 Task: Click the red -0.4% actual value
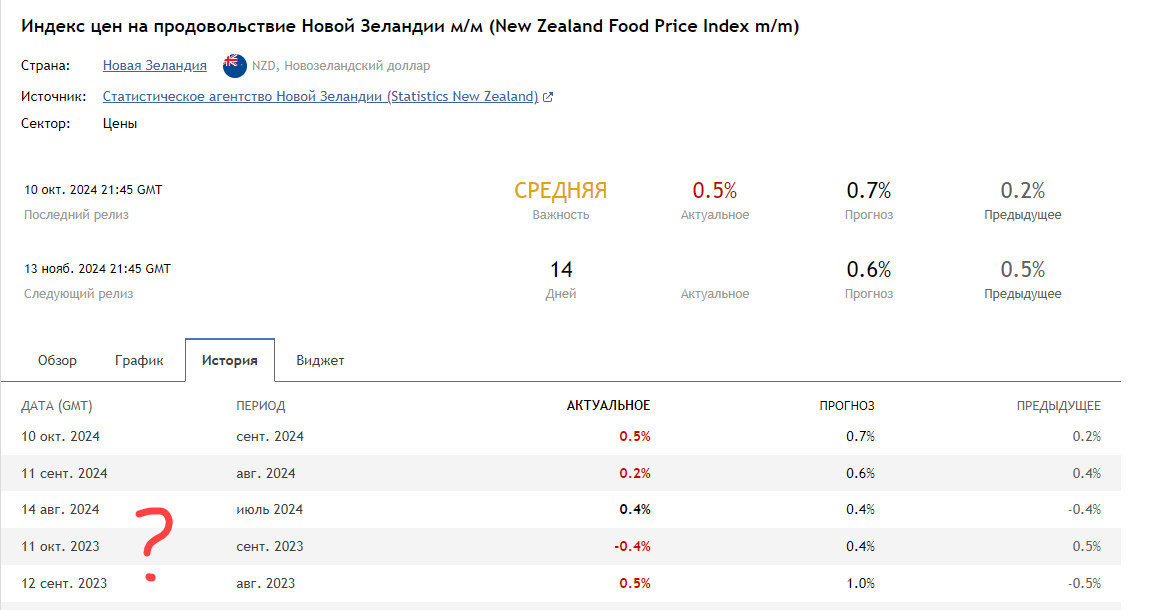(633, 547)
